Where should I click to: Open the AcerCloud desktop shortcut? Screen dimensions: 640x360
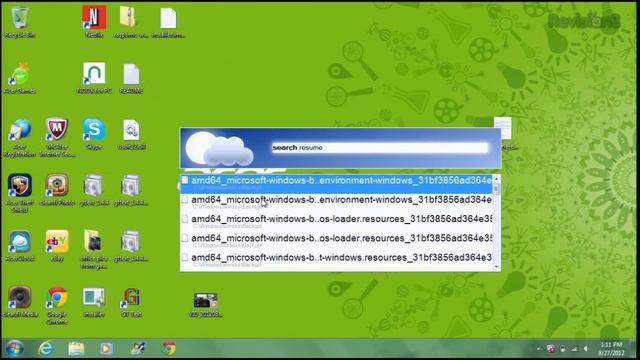[x=19, y=246]
